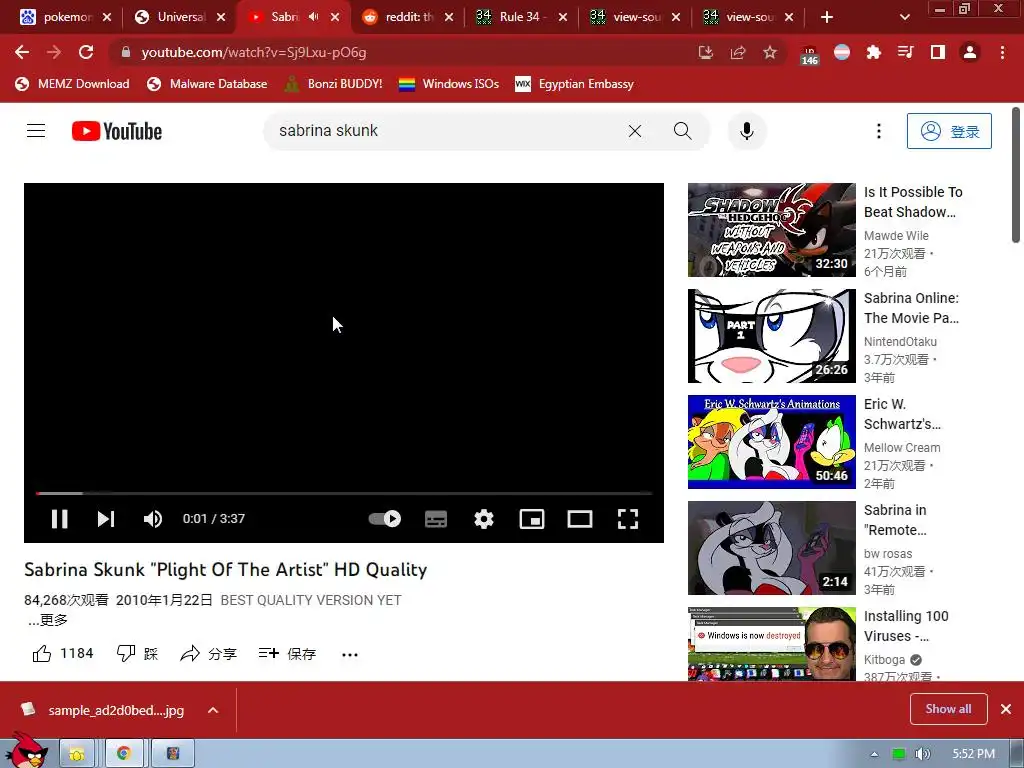Open tab search dropdown chevron
The image size is (1024, 768).
pos(904,17)
